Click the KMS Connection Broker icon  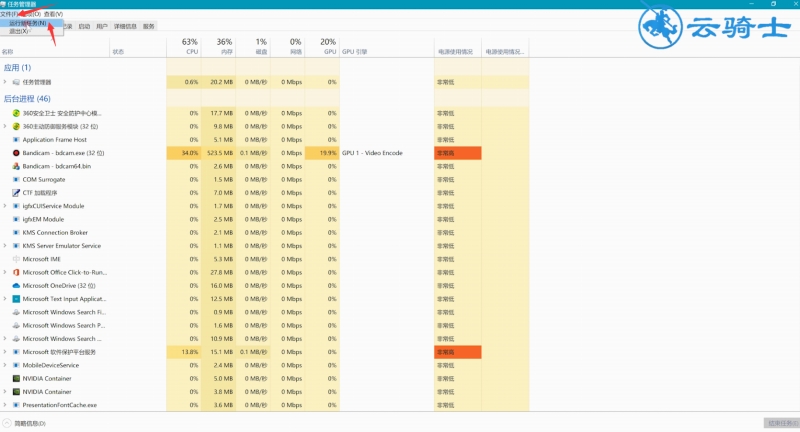(x=16, y=233)
